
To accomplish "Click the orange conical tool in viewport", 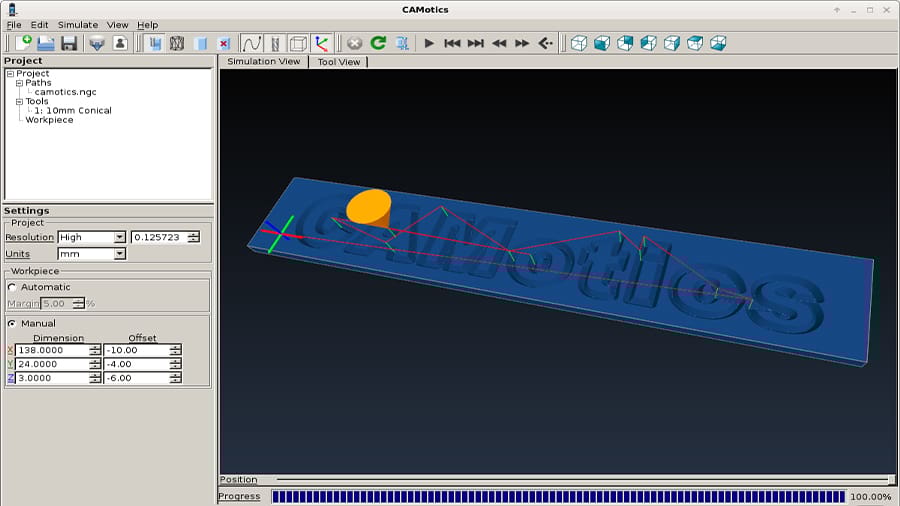I will 369,209.
